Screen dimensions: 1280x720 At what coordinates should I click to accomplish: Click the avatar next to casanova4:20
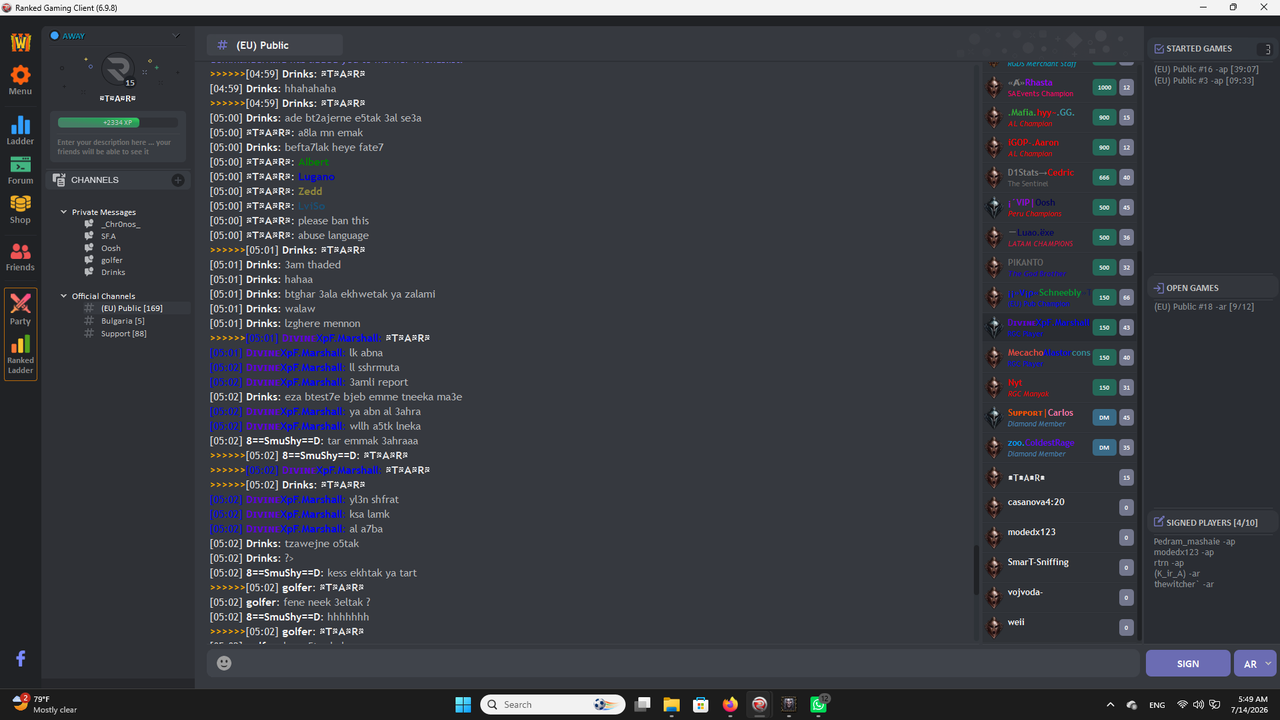[x=993, y=507]
